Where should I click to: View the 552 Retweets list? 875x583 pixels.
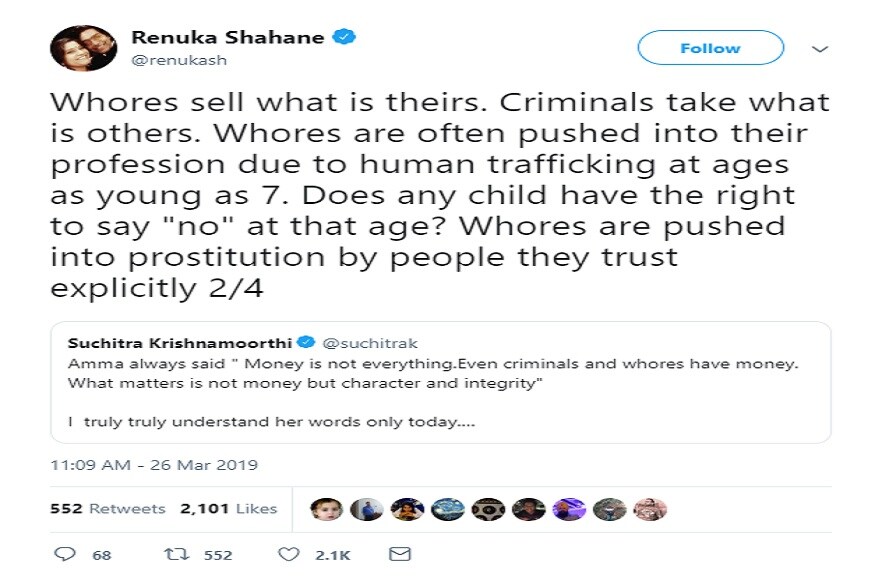coord(108,509)
